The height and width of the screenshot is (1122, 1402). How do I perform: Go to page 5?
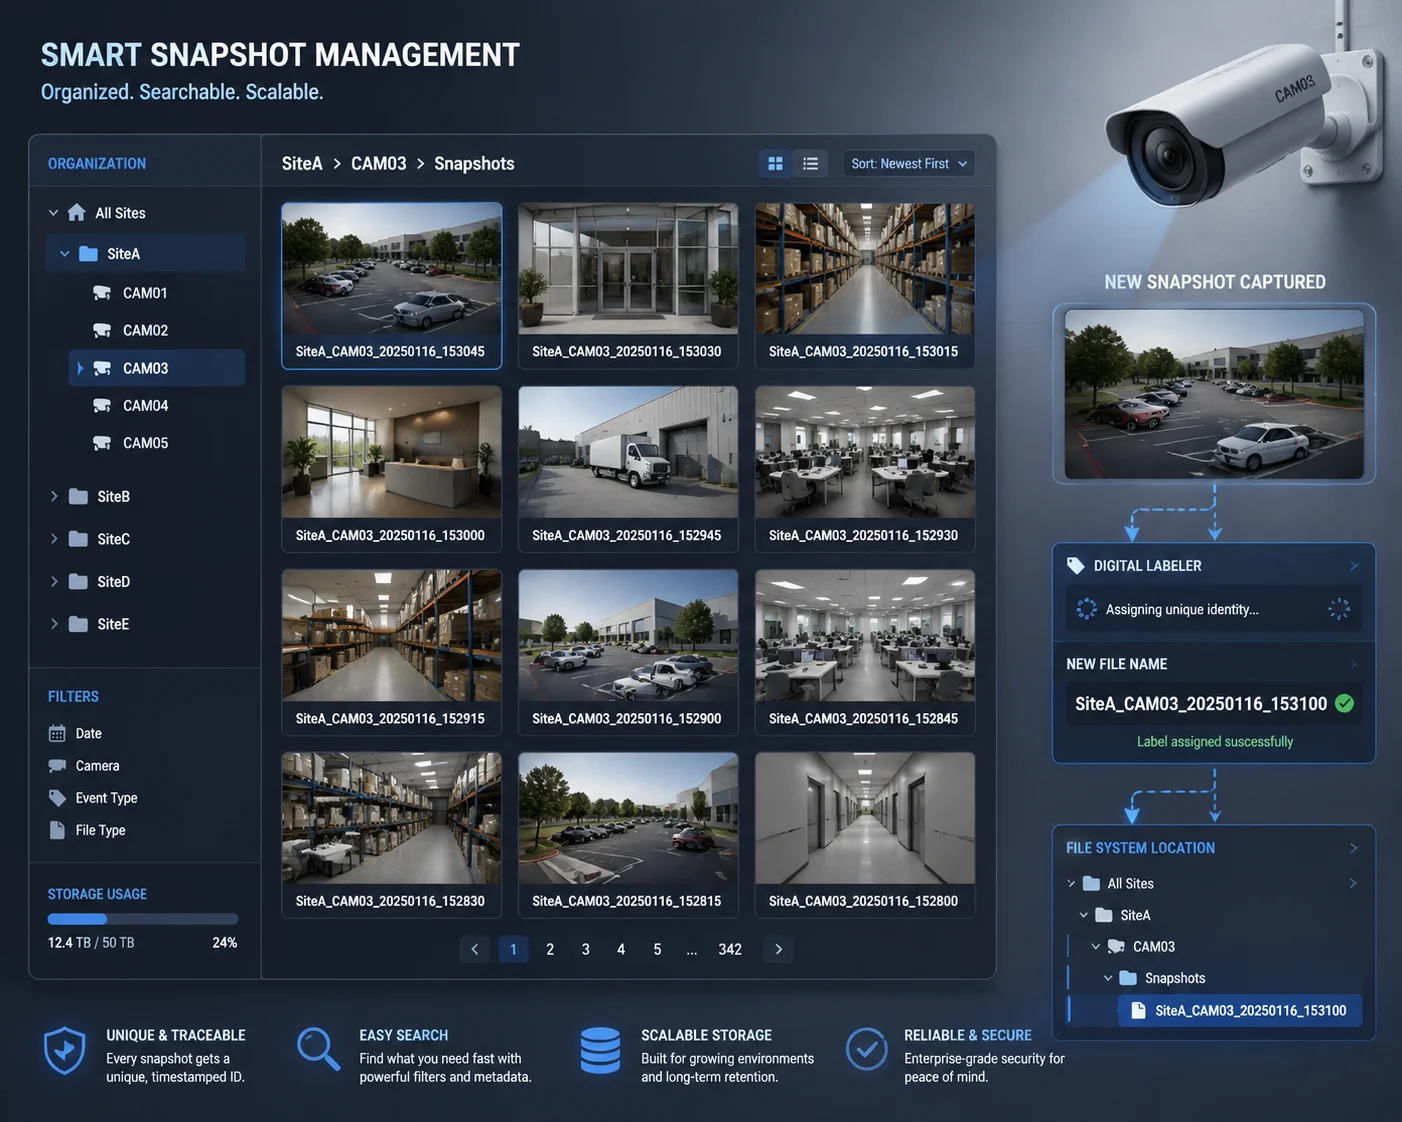pos(657,949)
